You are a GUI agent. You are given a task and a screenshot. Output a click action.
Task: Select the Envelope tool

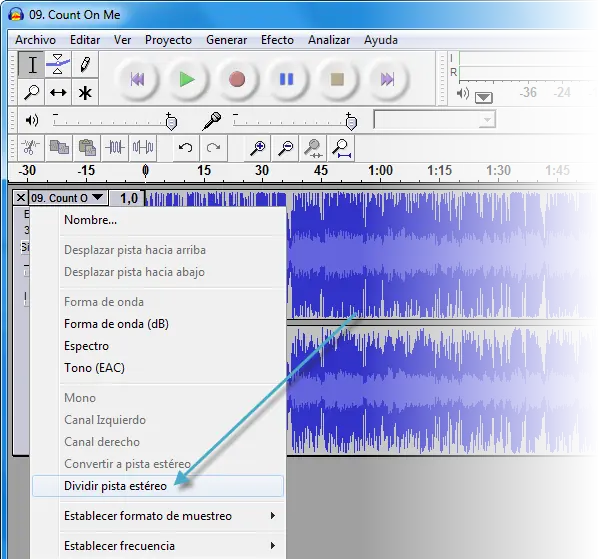(58, 65)
